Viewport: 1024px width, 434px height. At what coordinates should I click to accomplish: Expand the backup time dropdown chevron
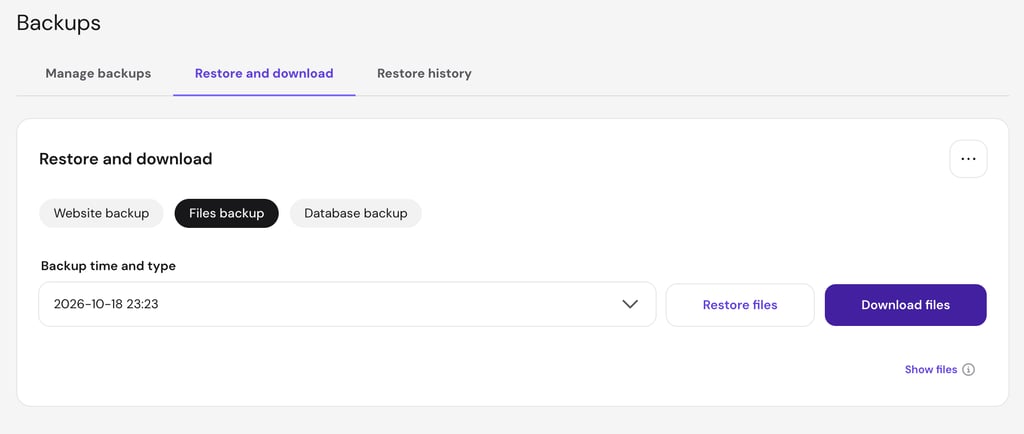[x=630, y=304]
